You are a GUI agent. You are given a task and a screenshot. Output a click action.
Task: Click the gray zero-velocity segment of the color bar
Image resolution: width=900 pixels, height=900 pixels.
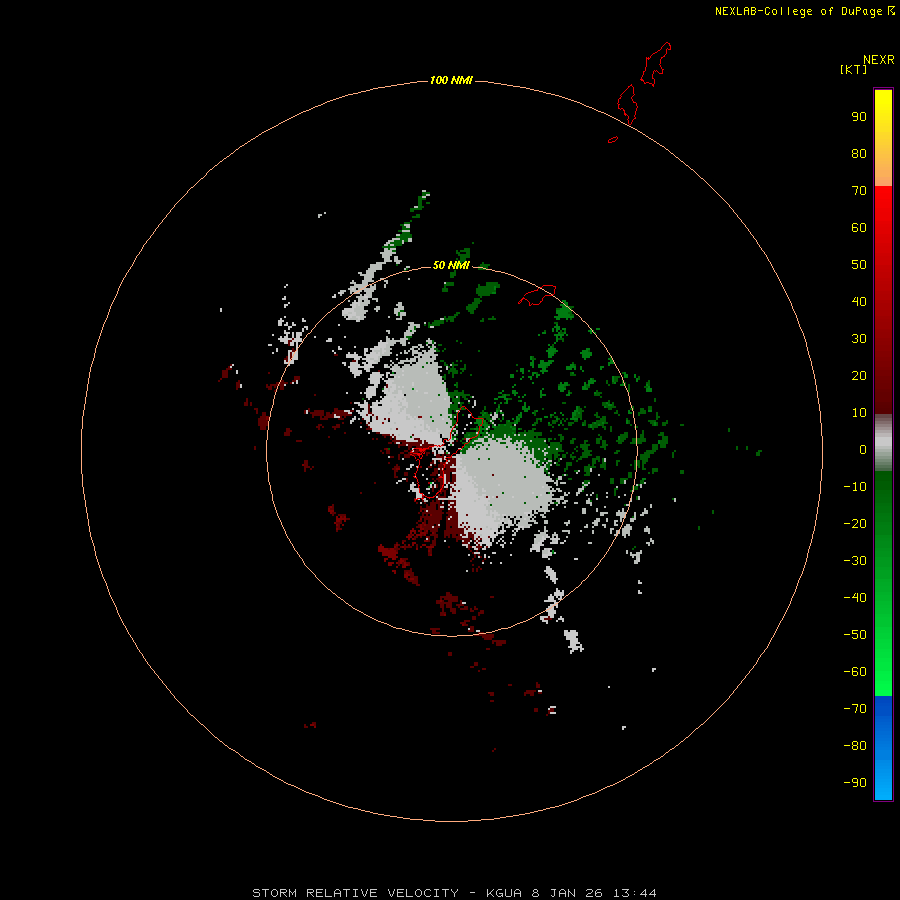point(883,443)
